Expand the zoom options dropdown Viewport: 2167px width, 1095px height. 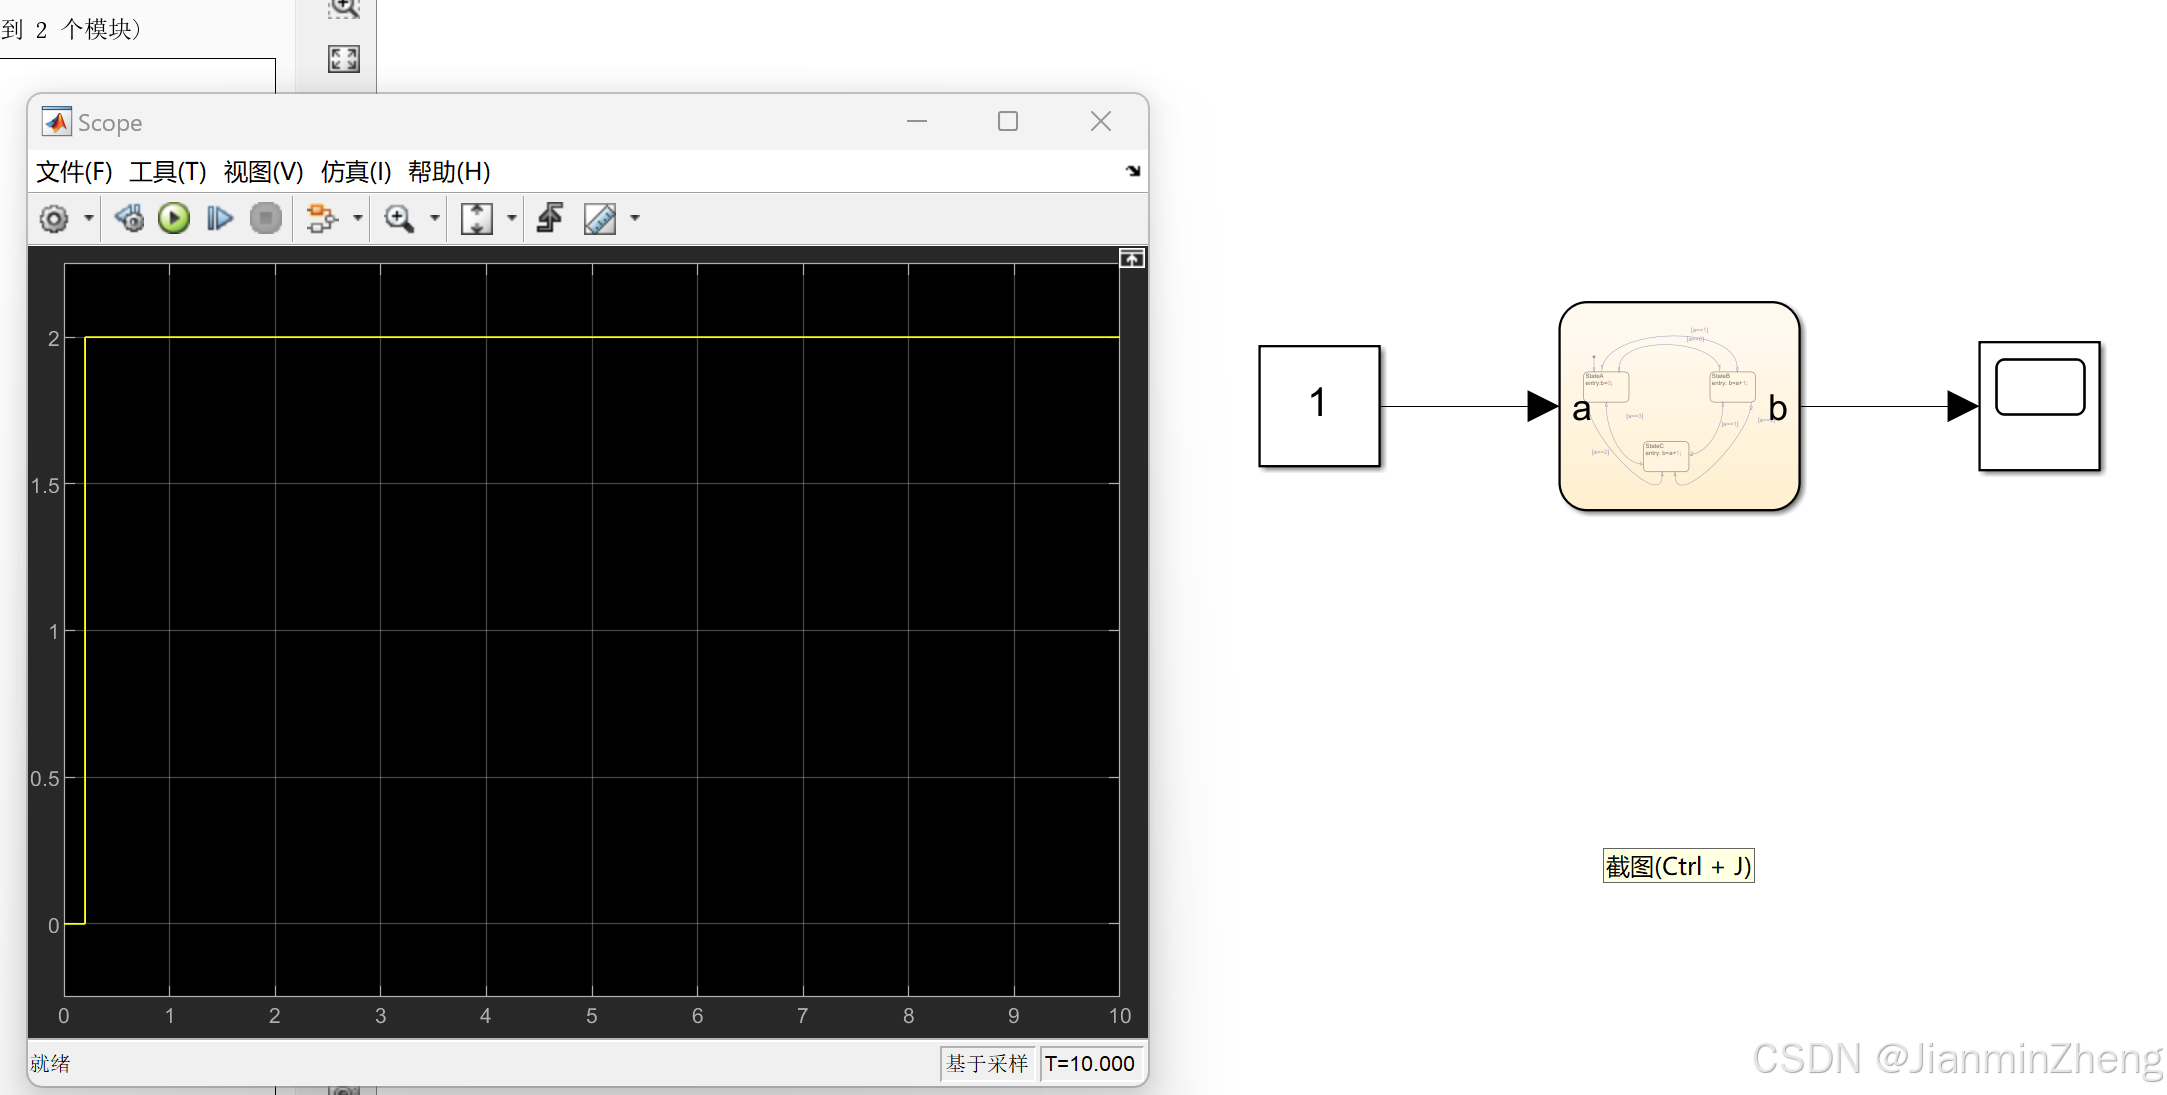click(434, 218)
